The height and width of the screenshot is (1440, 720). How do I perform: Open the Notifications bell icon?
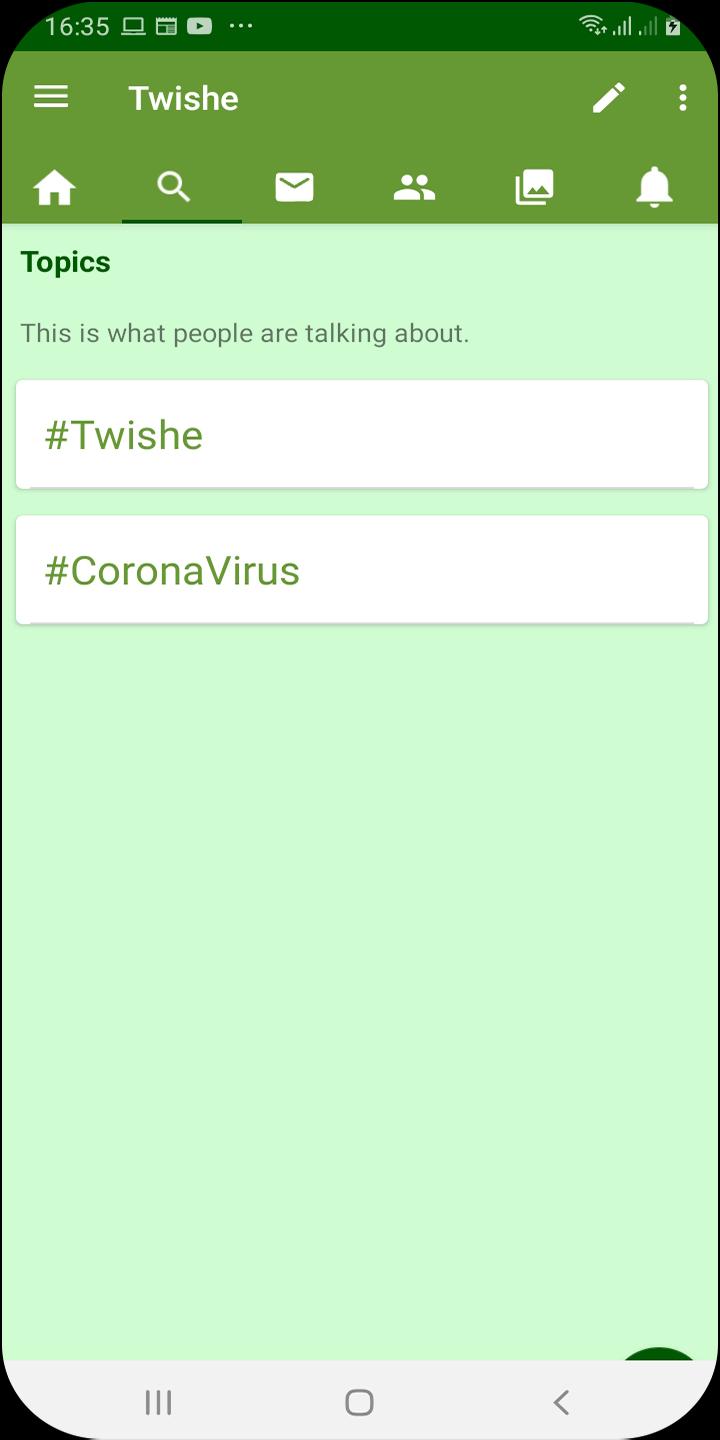655,187
